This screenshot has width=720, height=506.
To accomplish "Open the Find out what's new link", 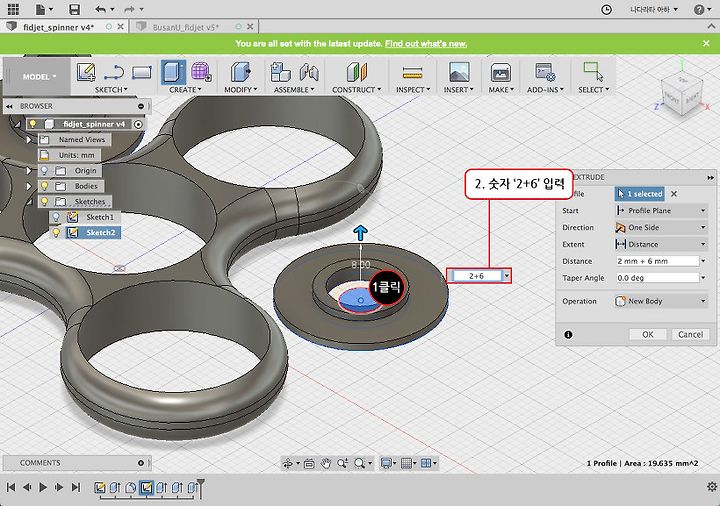I will pyautogui.click(x=426, y=44).
